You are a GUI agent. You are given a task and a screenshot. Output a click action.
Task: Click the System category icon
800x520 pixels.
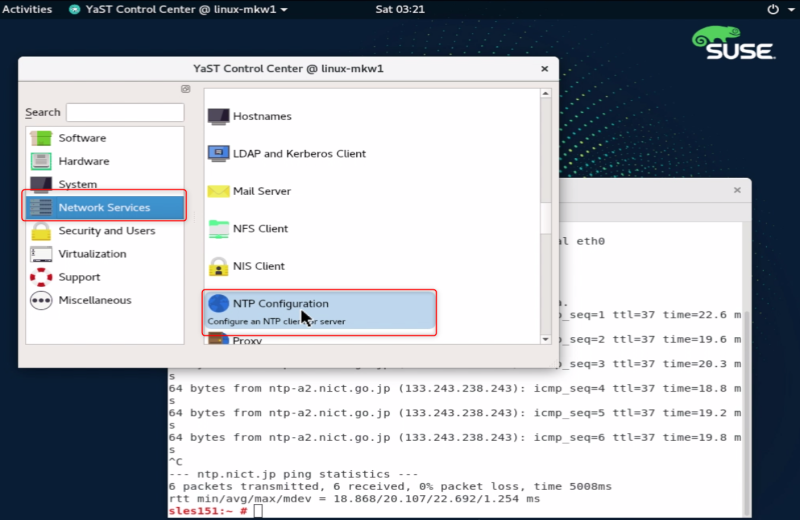click(41, 184)
